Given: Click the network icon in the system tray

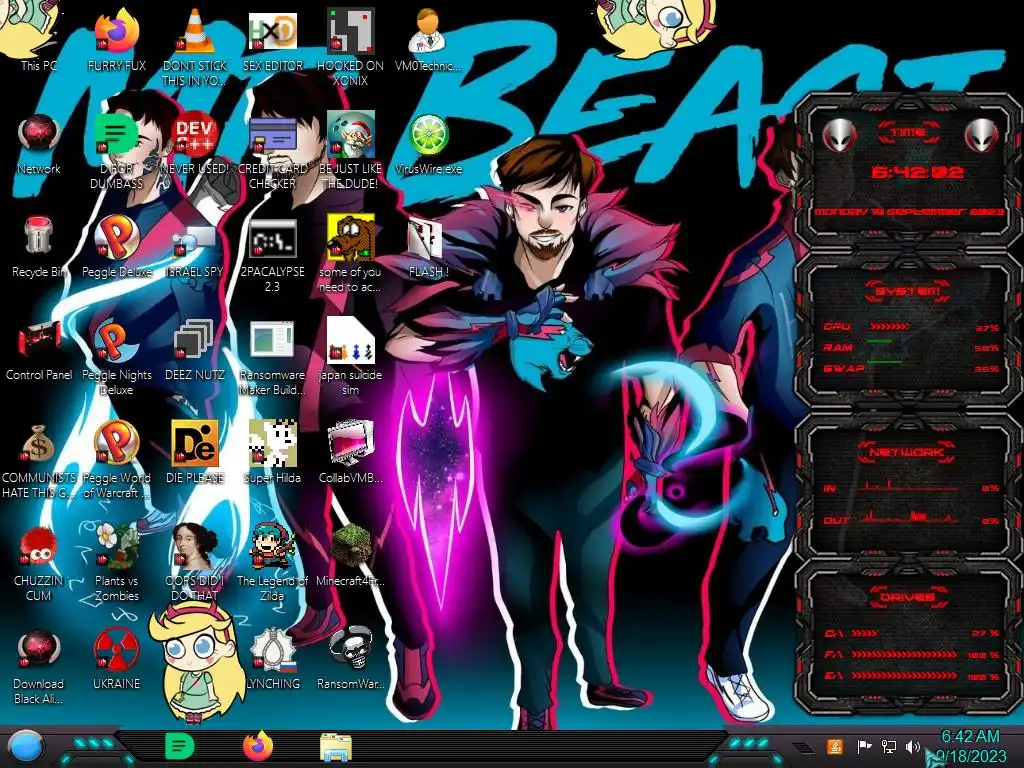Looking at the screenshot, I should tap(888, 746).
